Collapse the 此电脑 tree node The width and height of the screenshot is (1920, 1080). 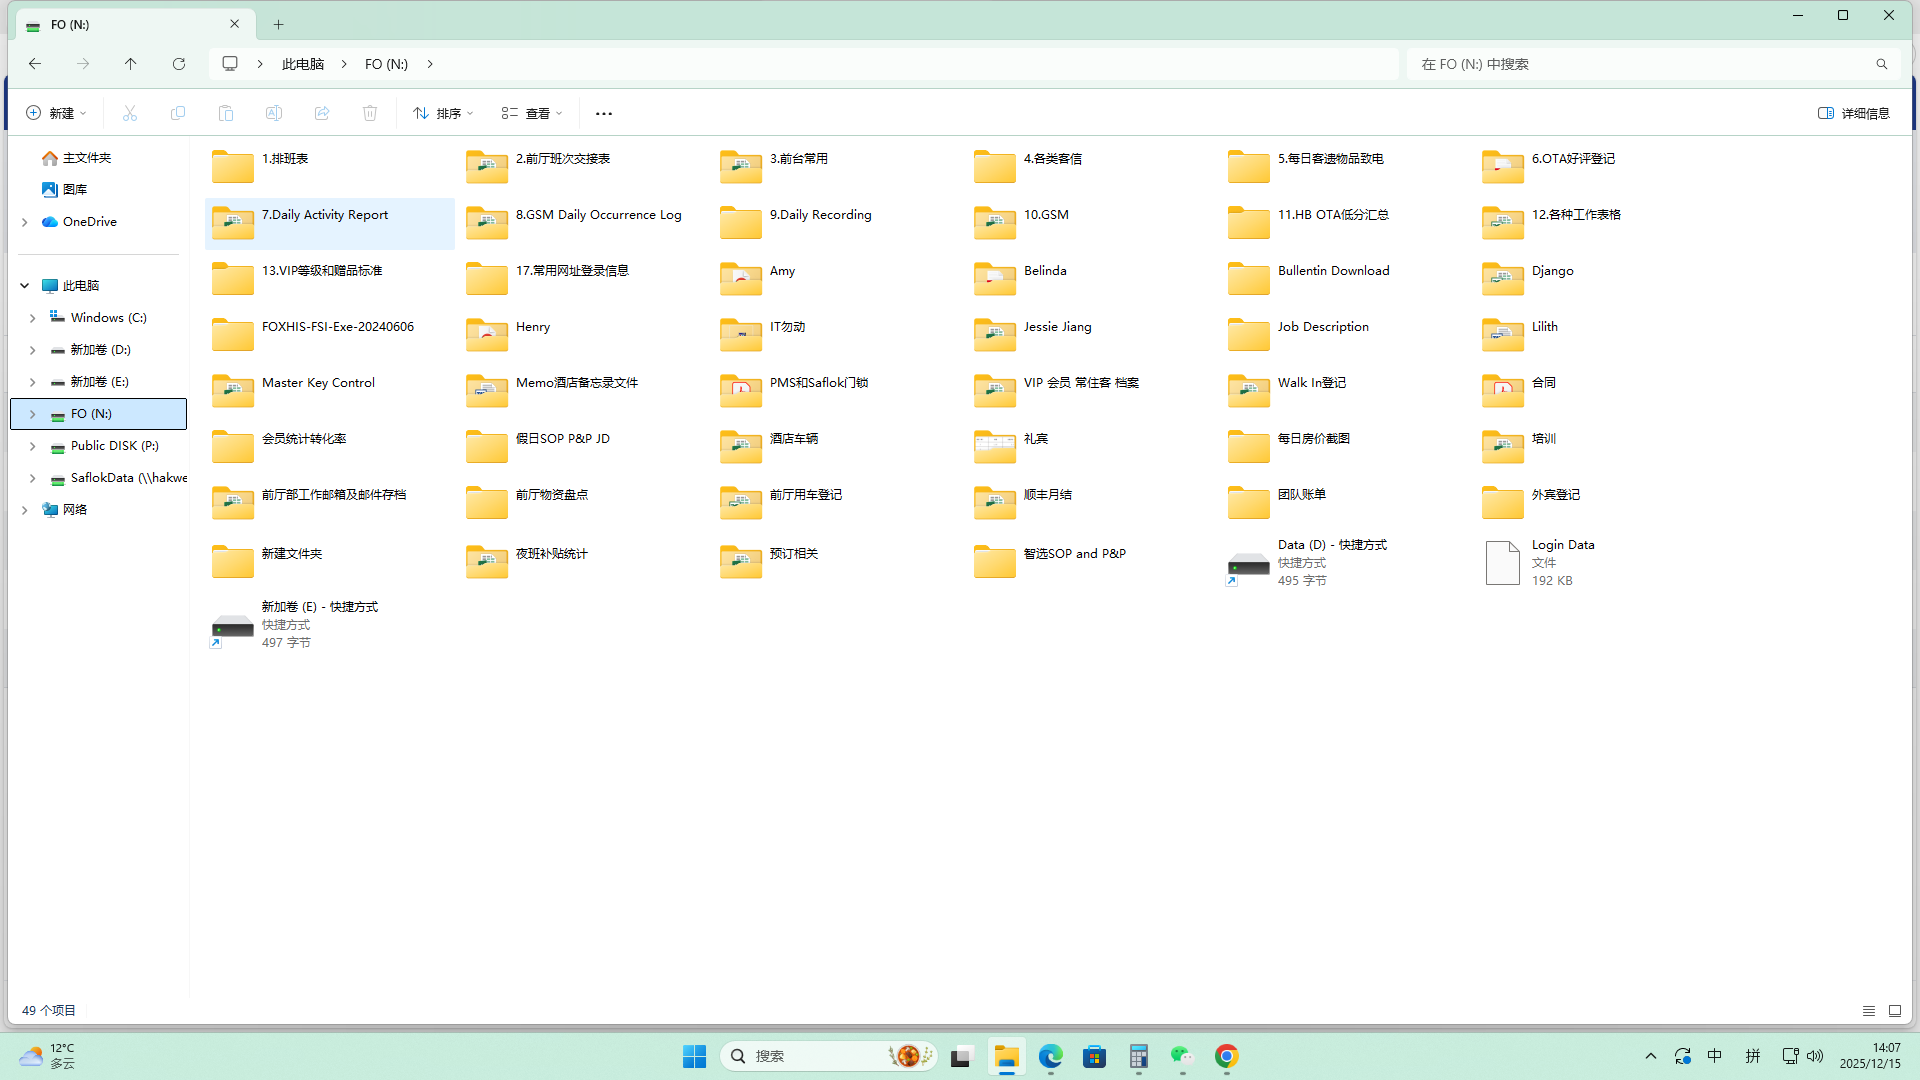pos(24,286)
